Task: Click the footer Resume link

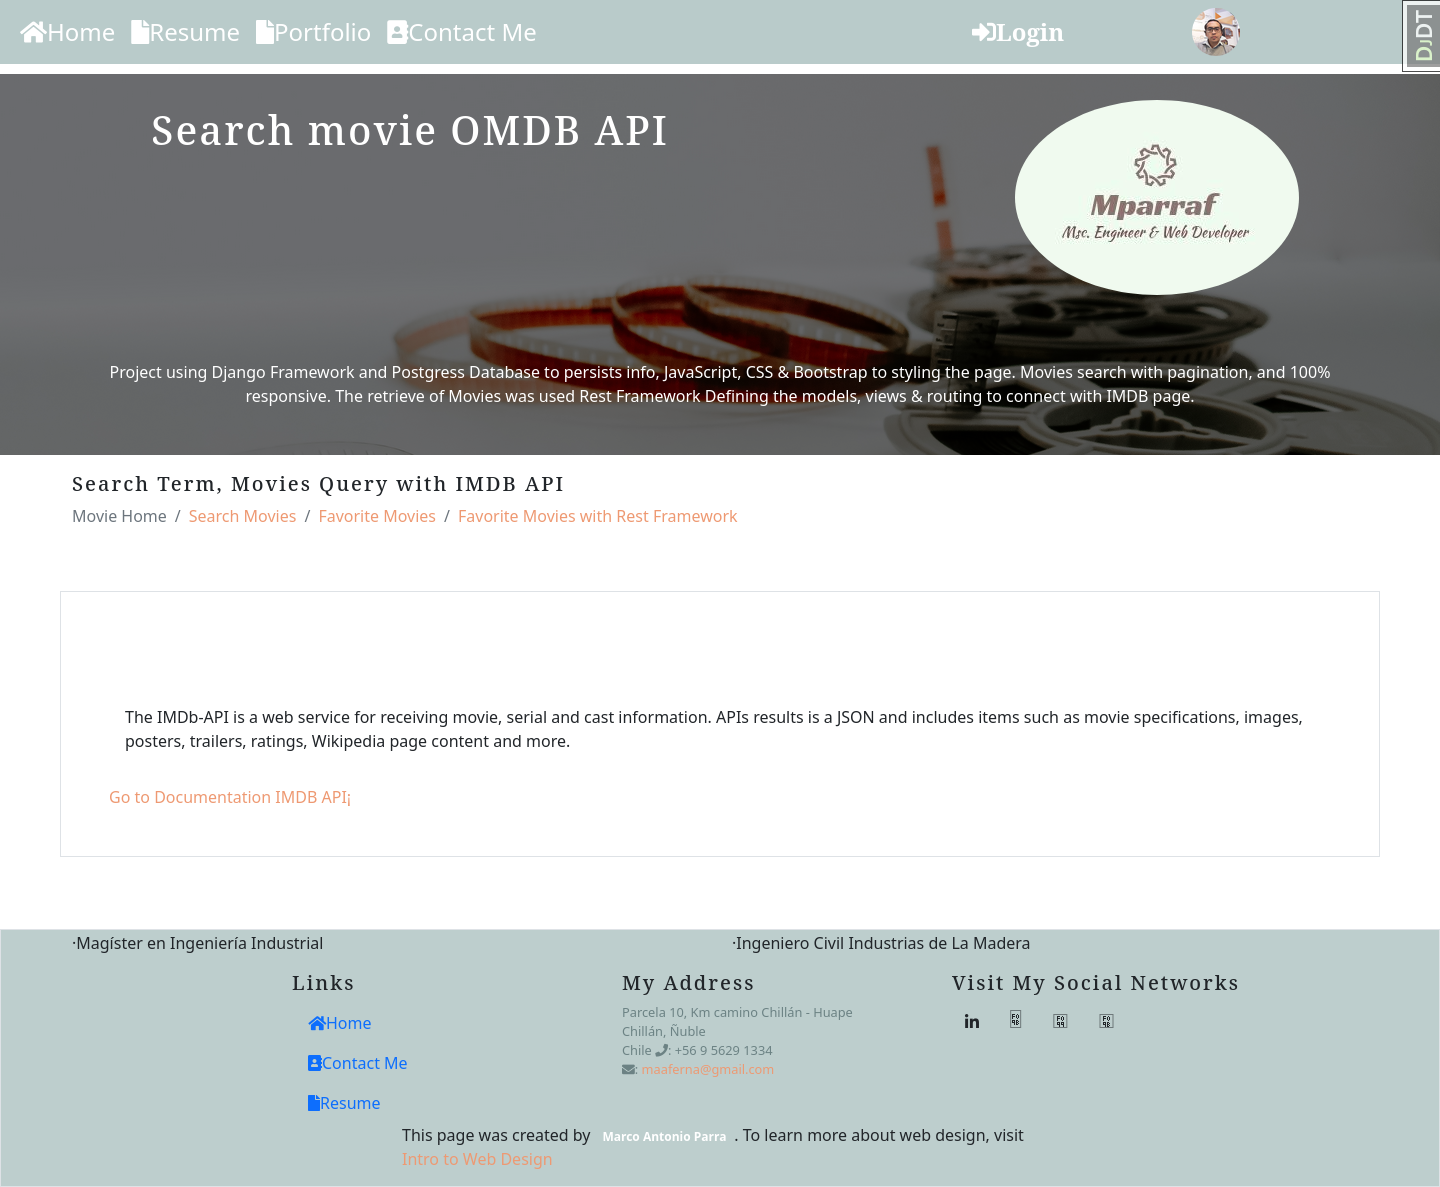Action: (x=344, y=1103)
